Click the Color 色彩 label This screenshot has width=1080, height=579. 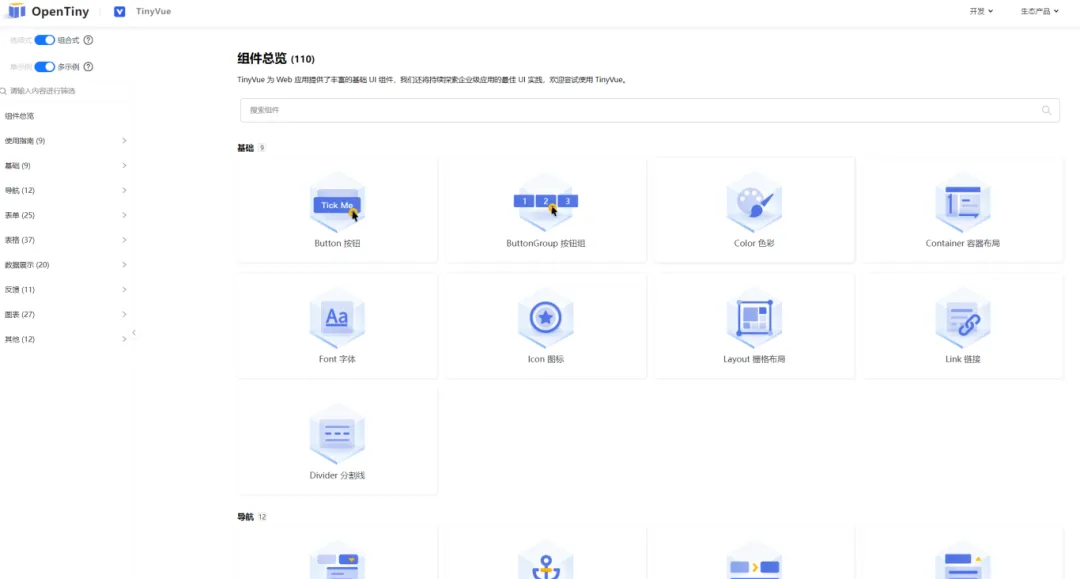click(x=754, y=243)
